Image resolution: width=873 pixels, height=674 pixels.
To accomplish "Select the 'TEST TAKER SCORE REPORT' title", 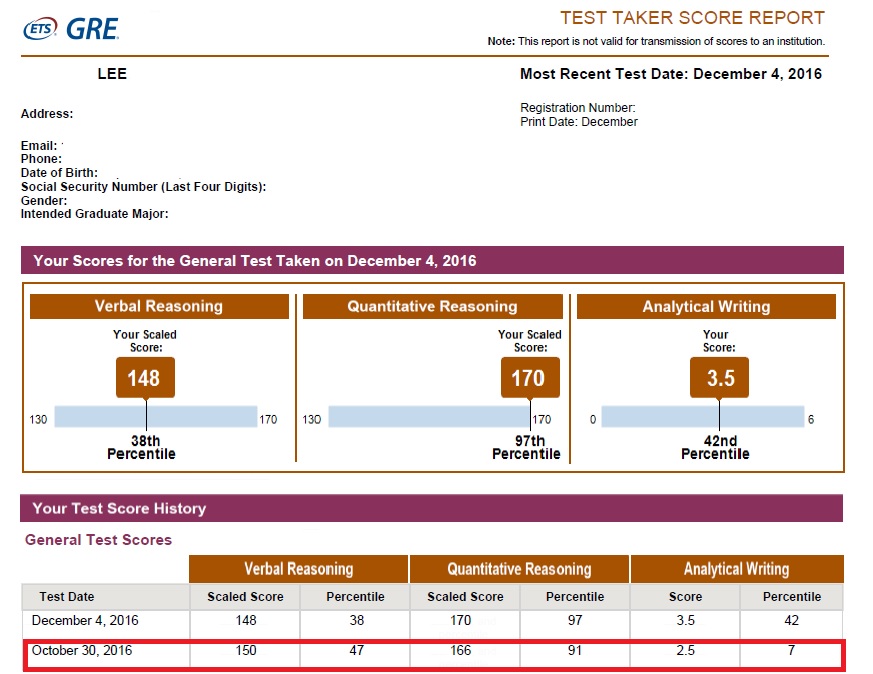I will (692, 18).
